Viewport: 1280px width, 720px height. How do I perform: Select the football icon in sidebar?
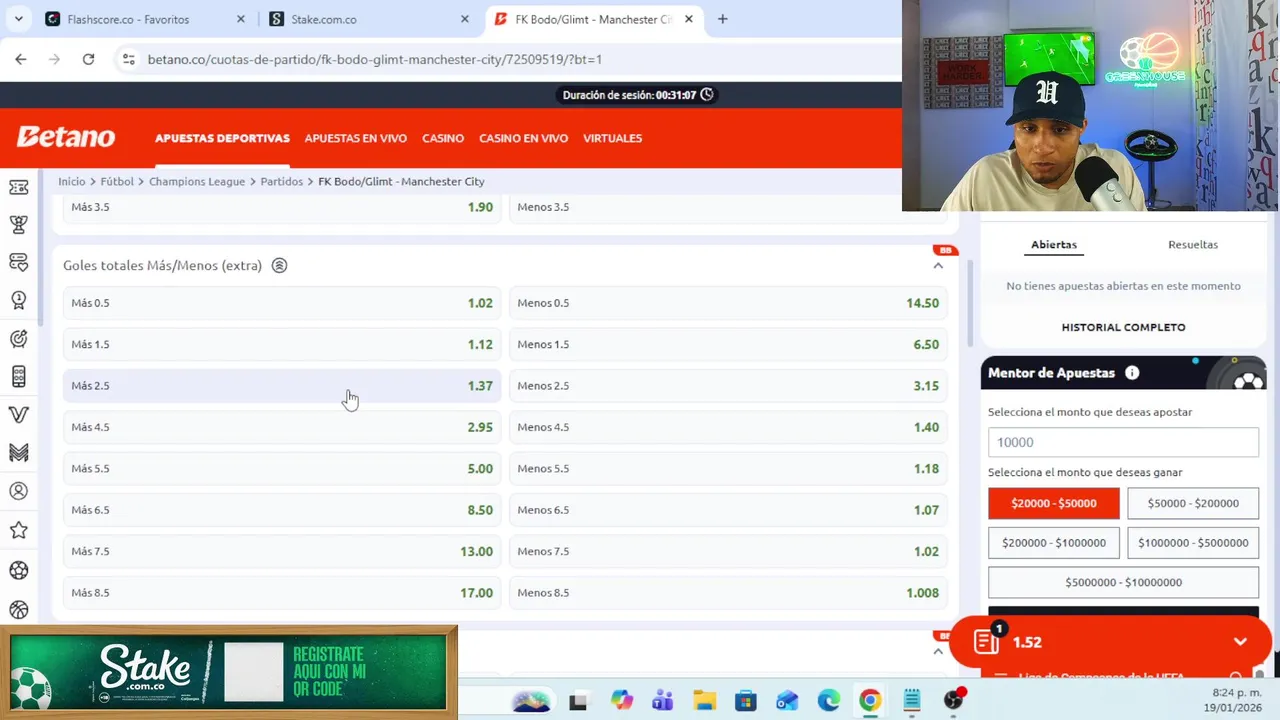18,570
